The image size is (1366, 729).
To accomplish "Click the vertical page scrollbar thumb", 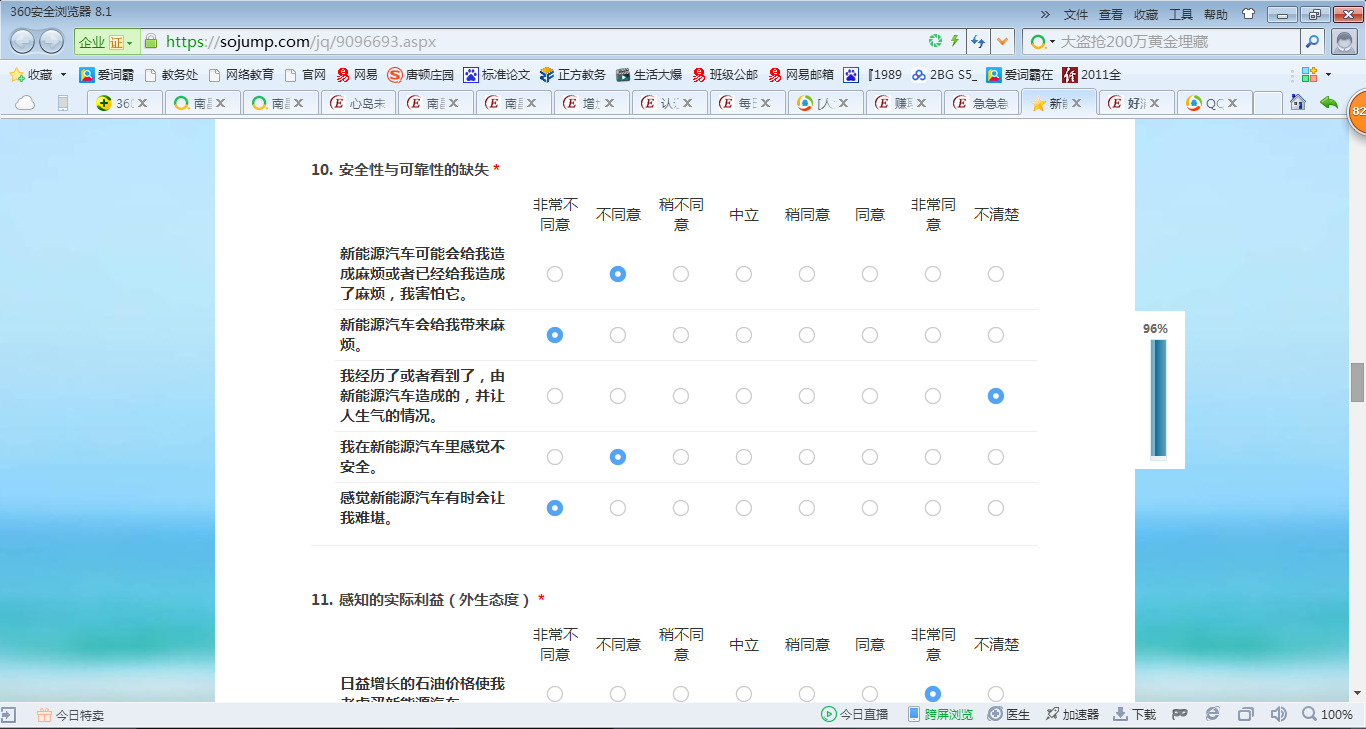I will 1357,382.
